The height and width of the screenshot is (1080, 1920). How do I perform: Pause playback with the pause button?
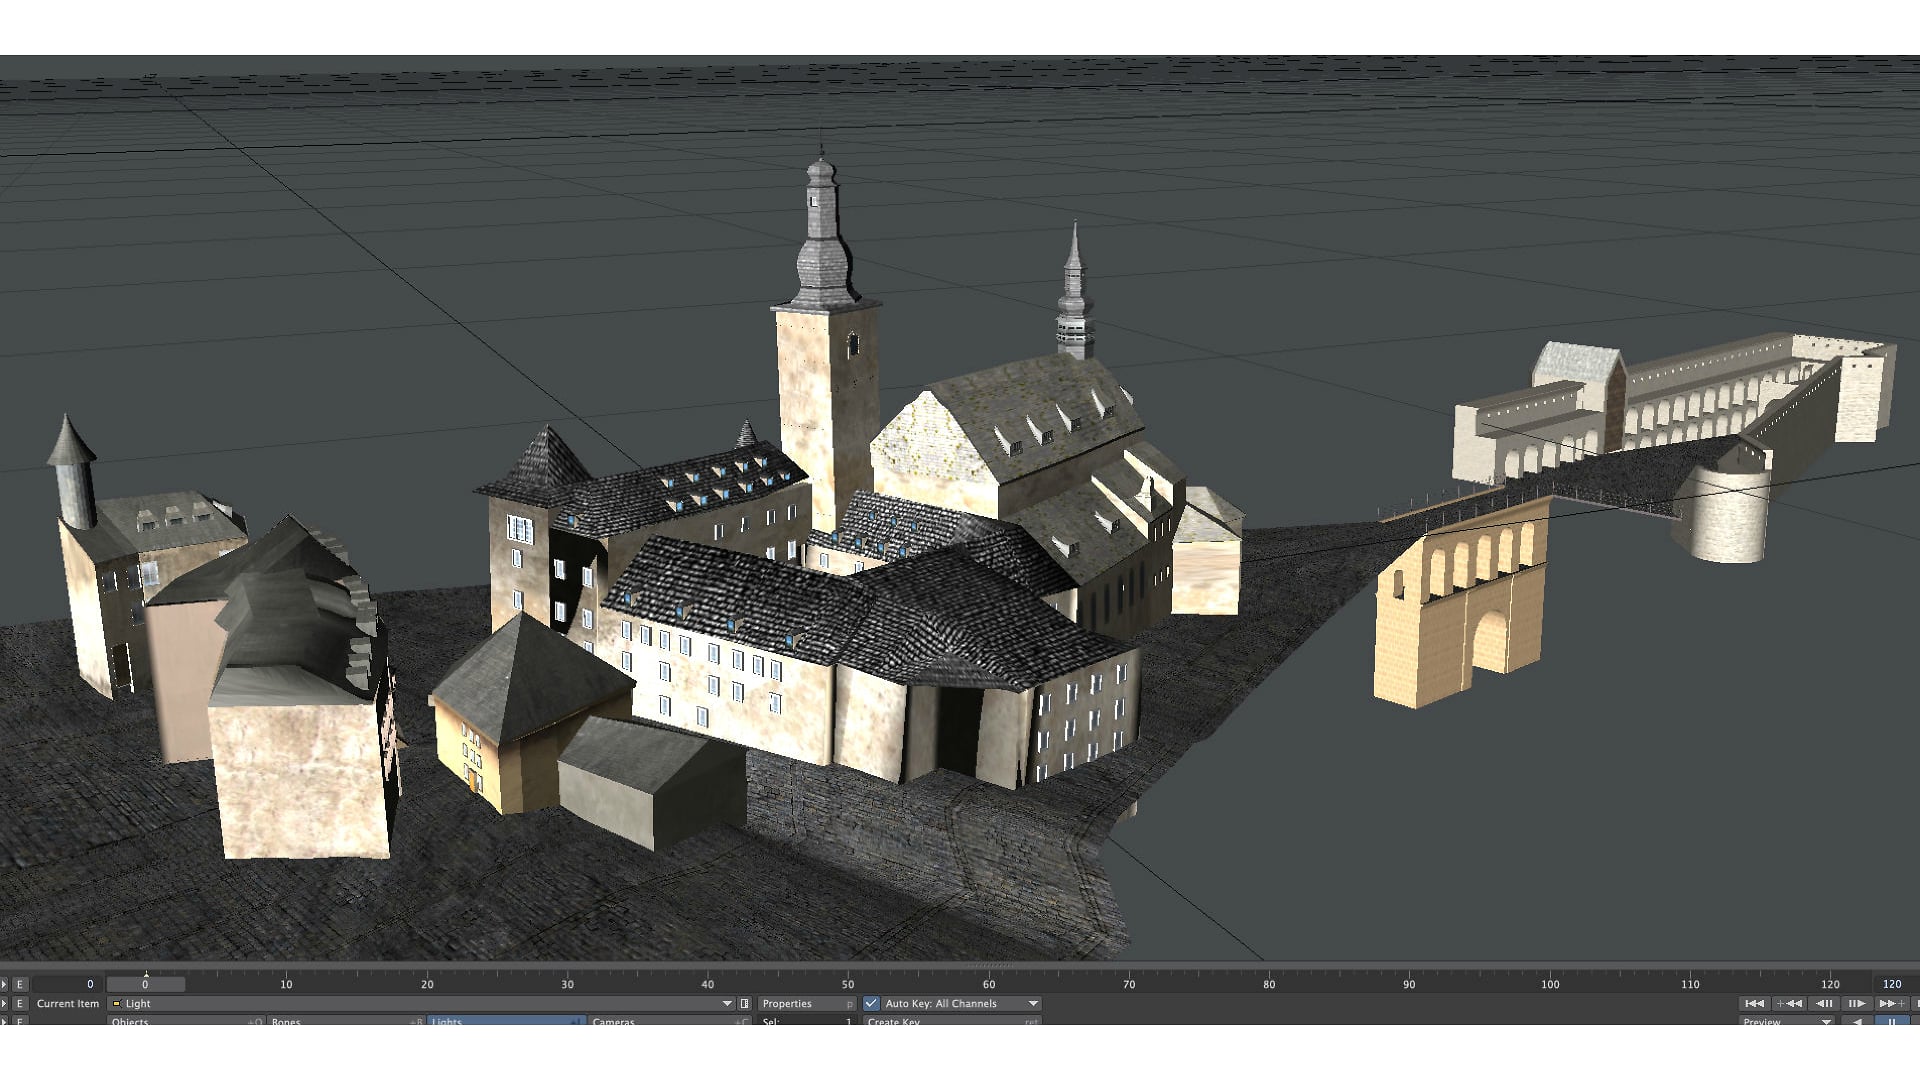(x=1891, y=1021)
